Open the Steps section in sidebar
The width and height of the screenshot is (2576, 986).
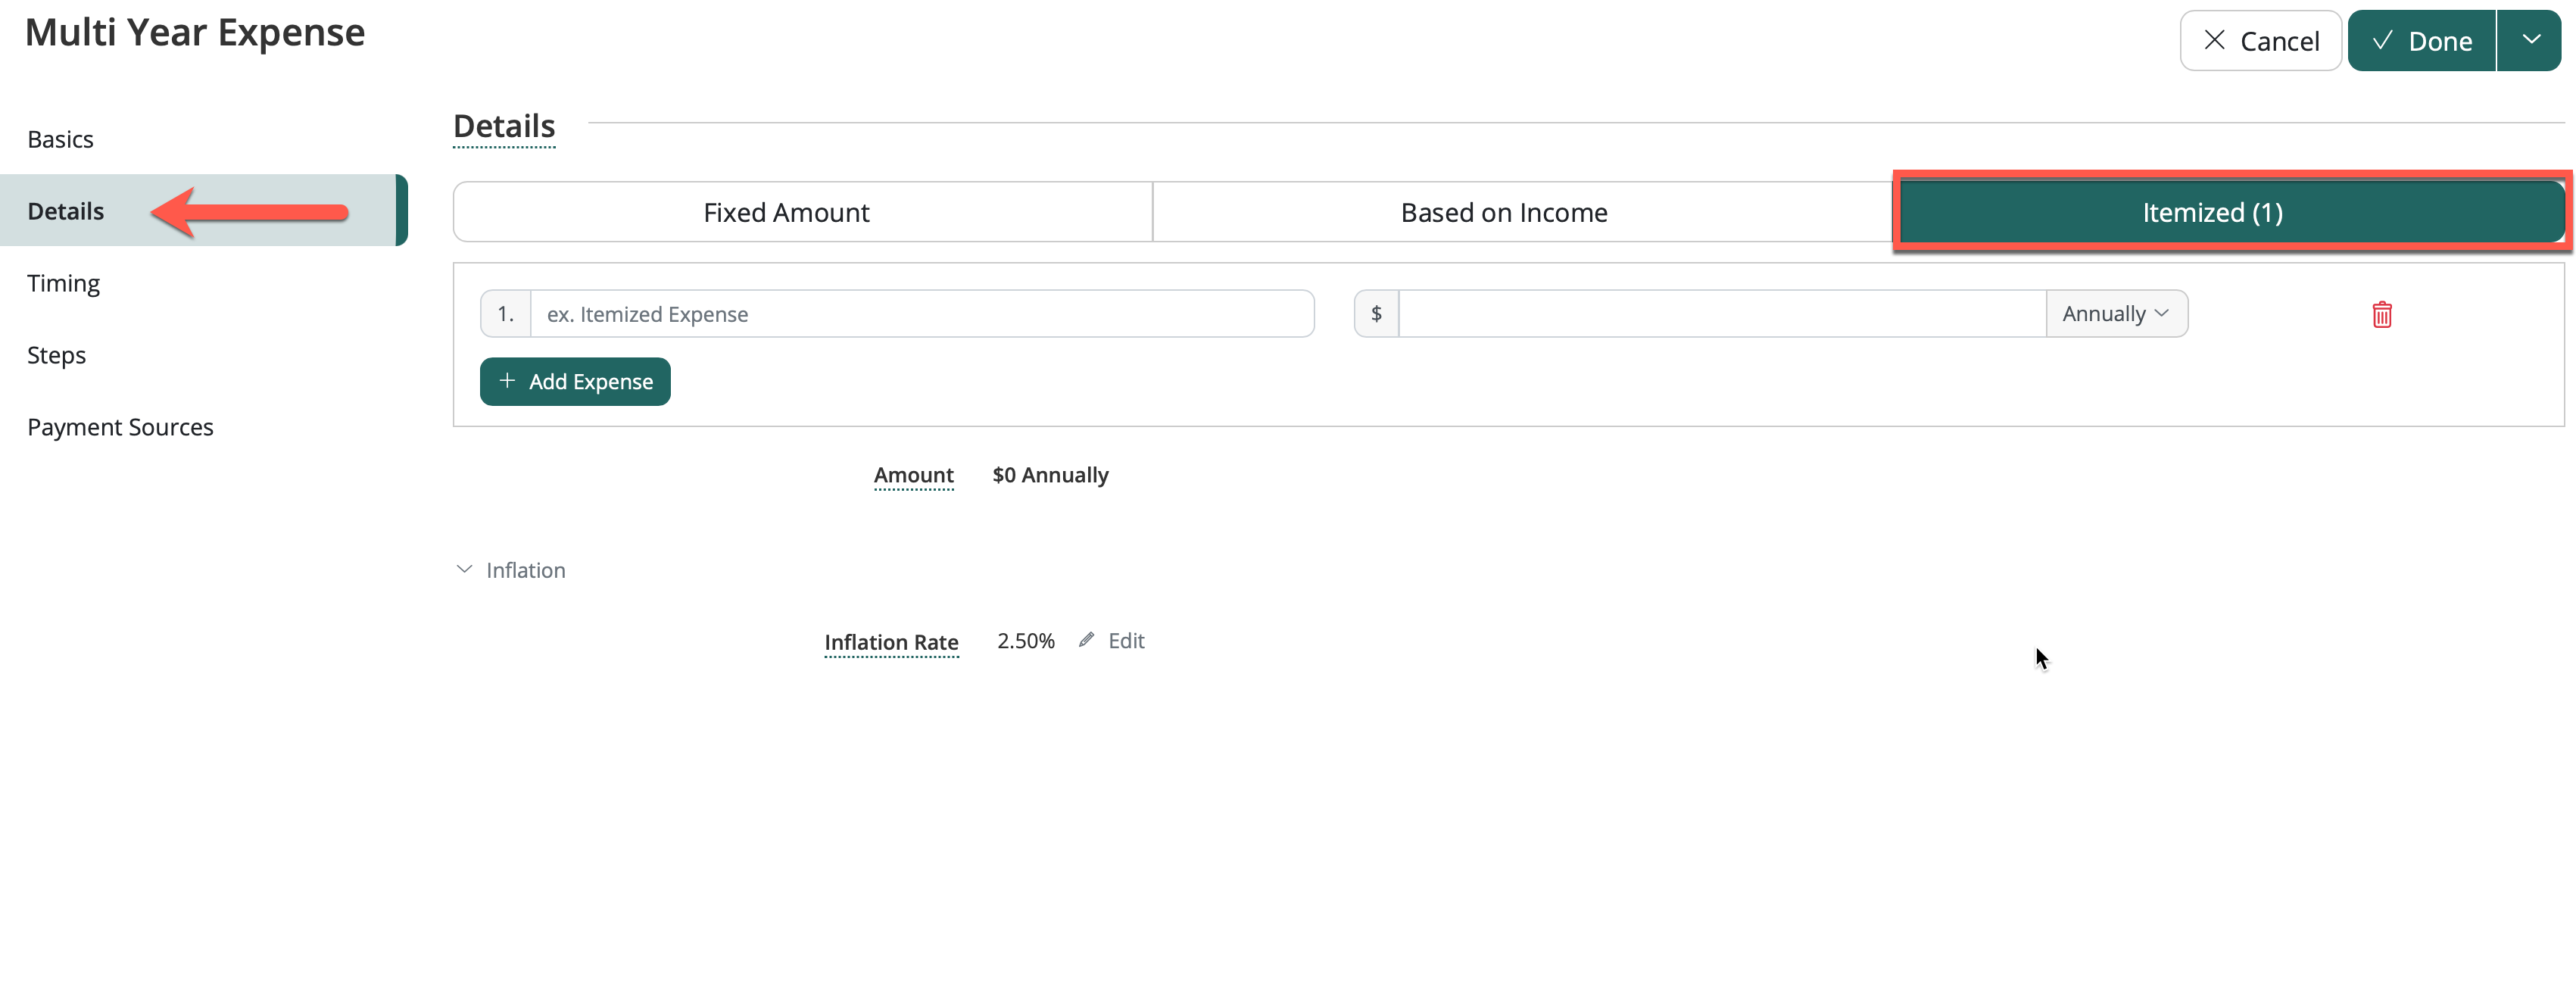coord(56,355)
